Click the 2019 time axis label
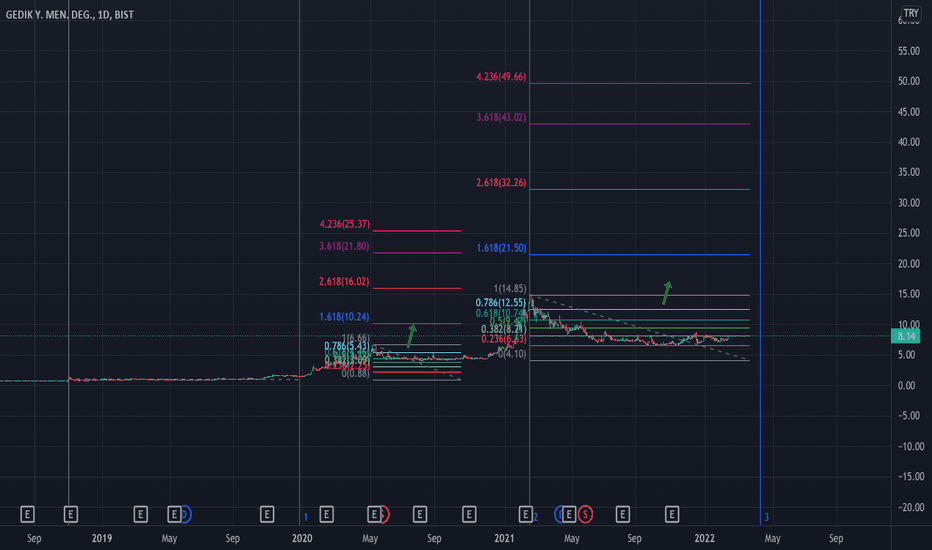This screenshot has width=932, height=550. (x=102, y=538)
